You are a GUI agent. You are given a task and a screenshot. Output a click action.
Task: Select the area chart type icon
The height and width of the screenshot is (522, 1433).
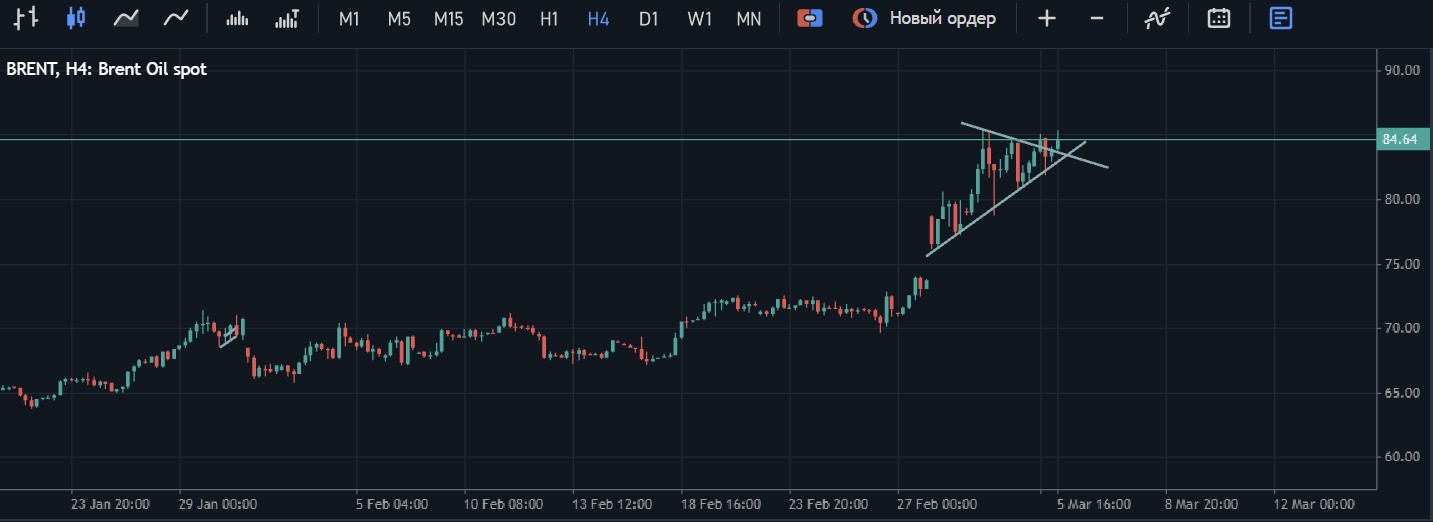point(126,18)
